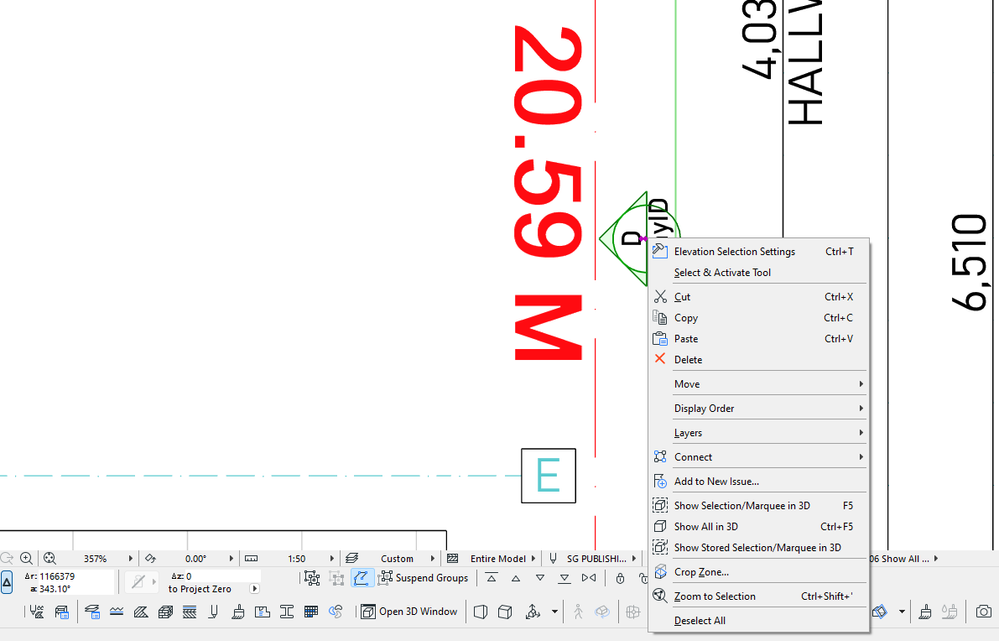Viewport: 999px width, 641px height.
Task: Expand the Layers submenu
Action: click(x=759, y=433)
